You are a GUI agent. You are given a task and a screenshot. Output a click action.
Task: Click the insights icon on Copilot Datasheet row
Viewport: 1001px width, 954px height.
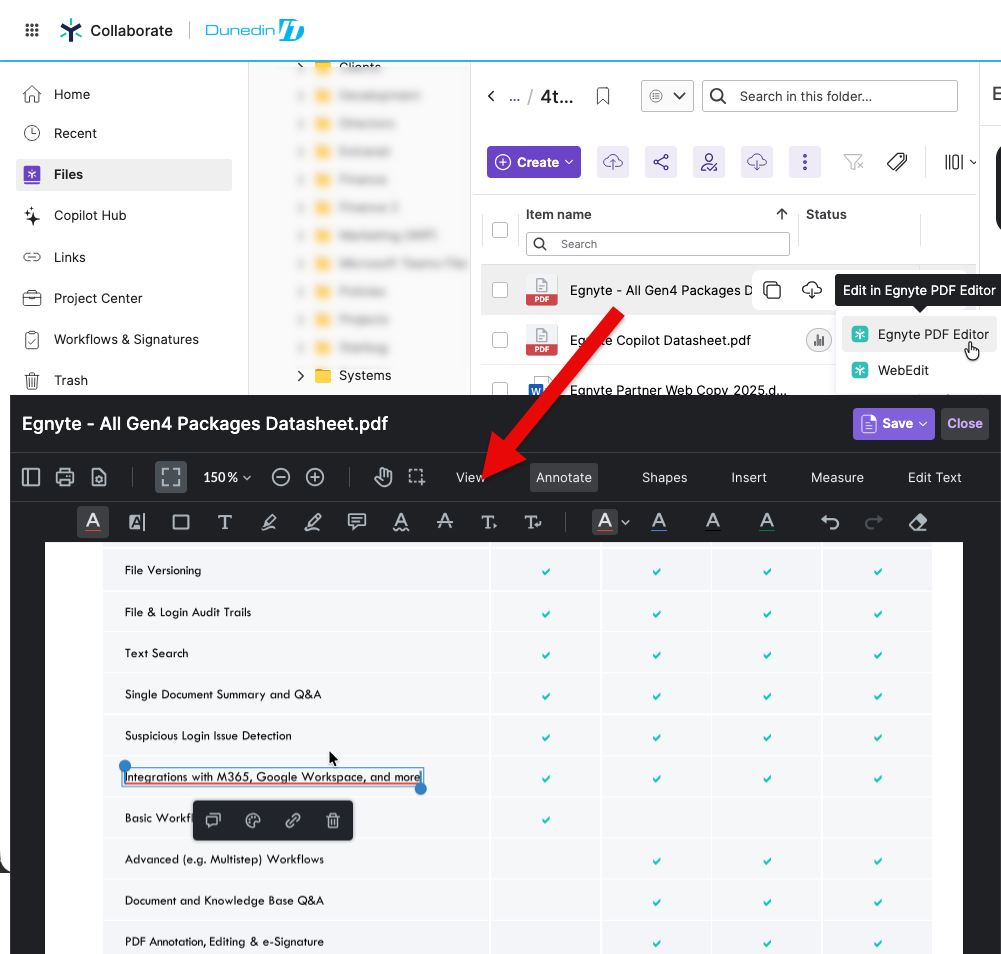tap(818, 340)
